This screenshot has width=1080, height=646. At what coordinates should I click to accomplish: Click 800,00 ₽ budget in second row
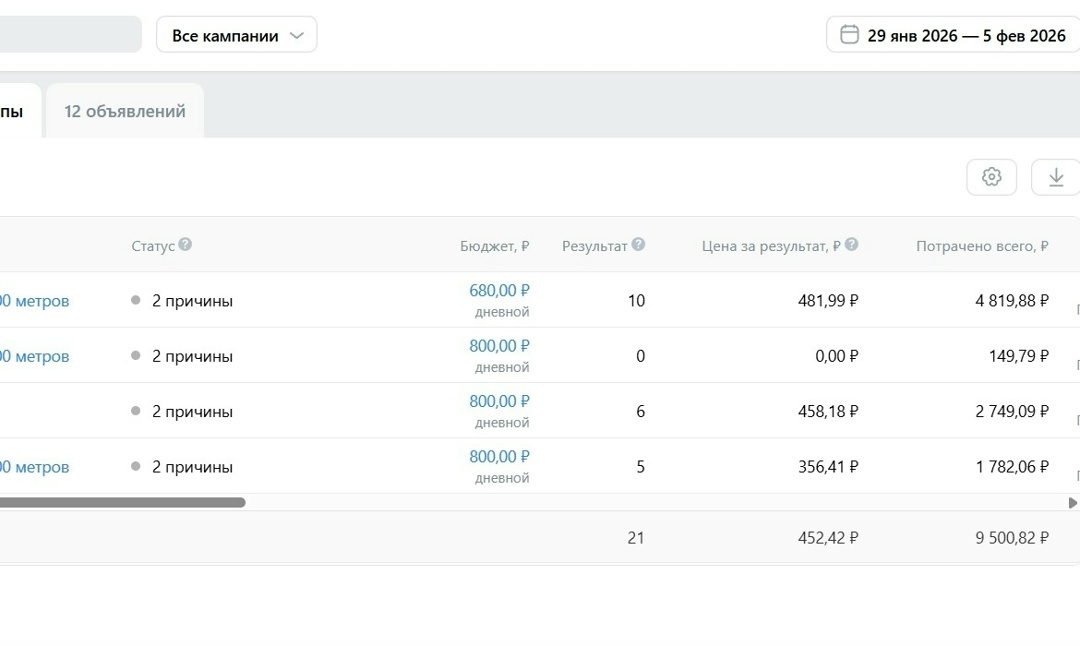point(499,346)
